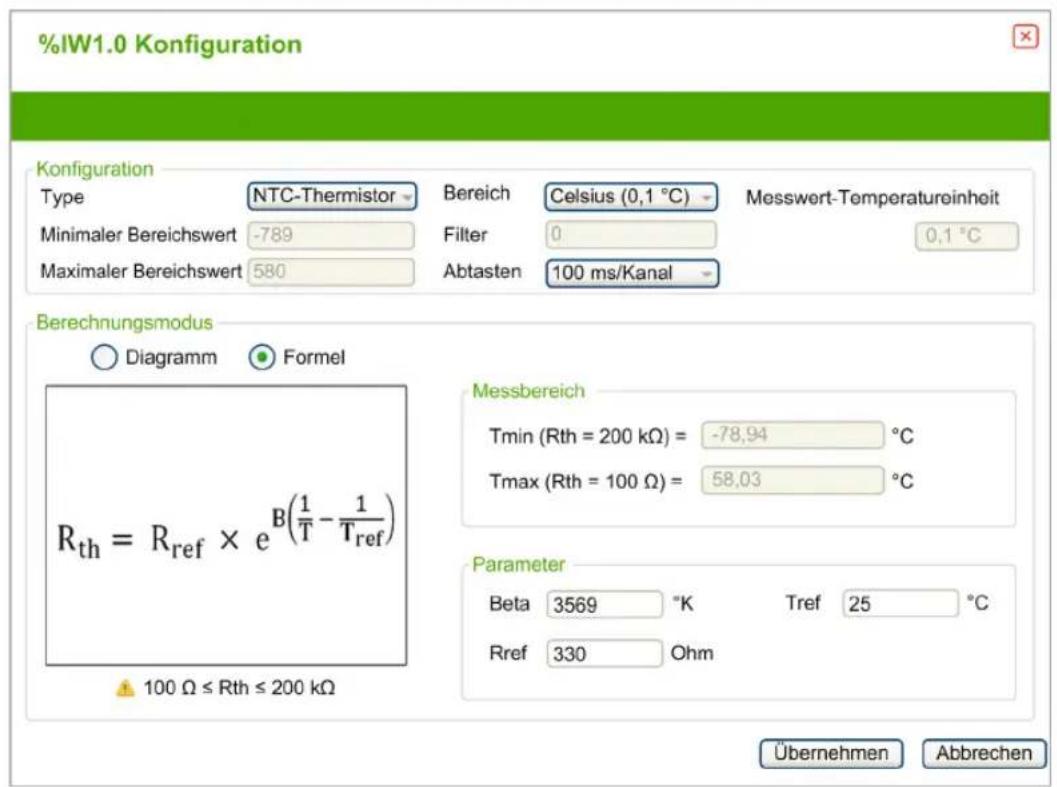Open the Abtasten dropdown 100 ms/Kanal

[632, 273]
